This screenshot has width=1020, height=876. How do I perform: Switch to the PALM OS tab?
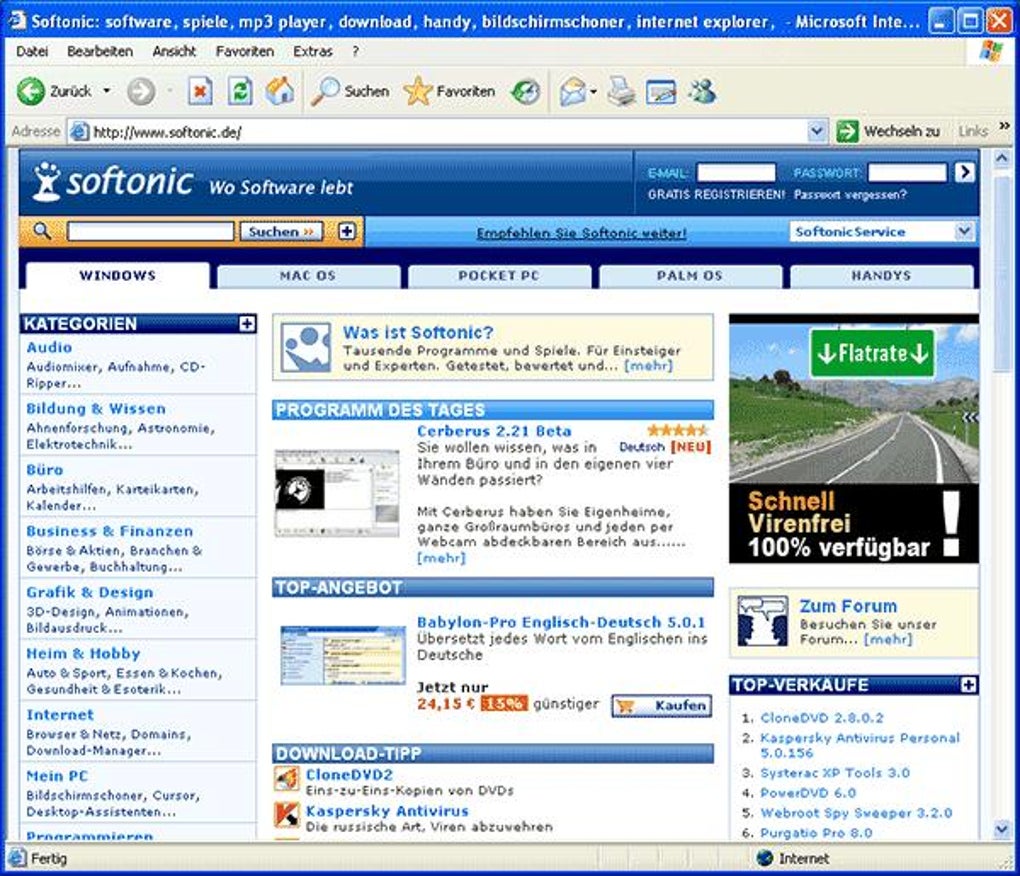click(690, 276)
